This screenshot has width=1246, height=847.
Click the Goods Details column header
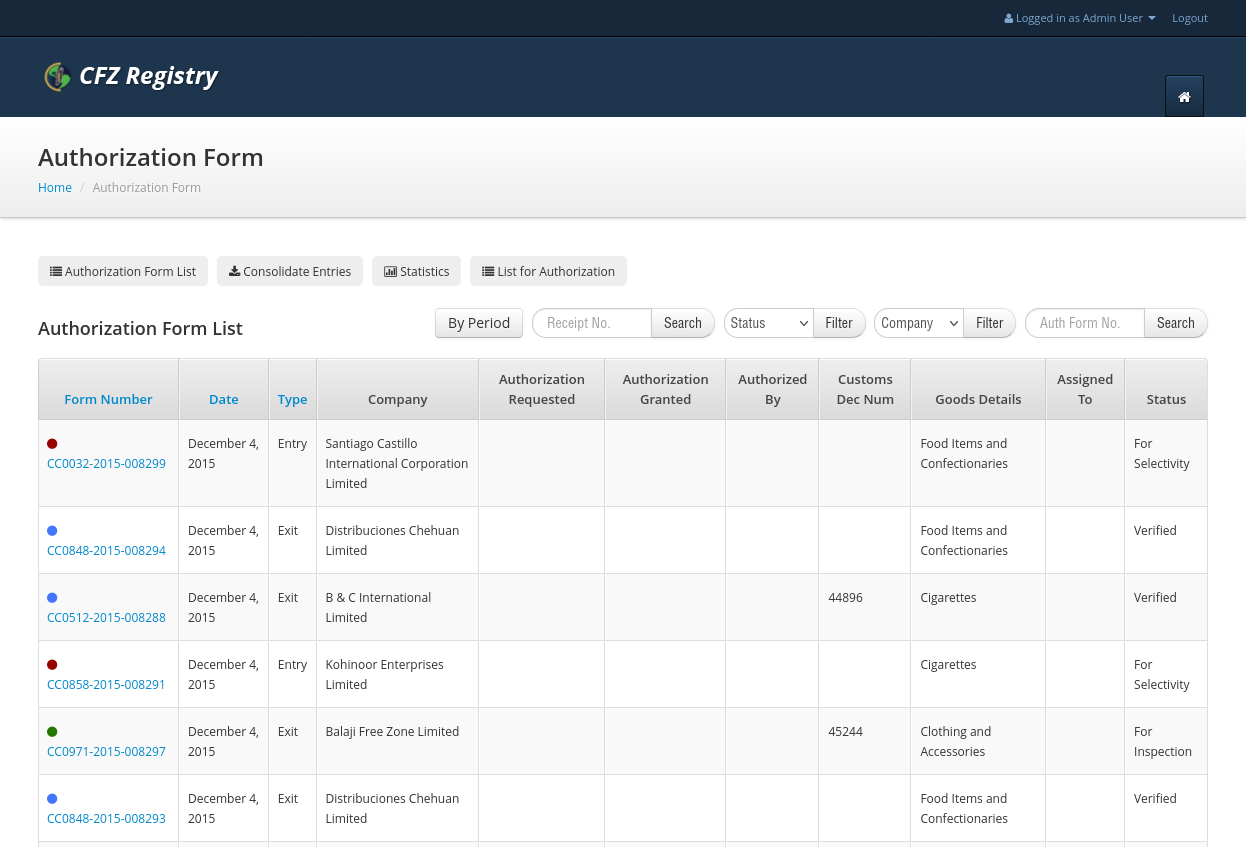pyautogui.click(x=978, y=389)
